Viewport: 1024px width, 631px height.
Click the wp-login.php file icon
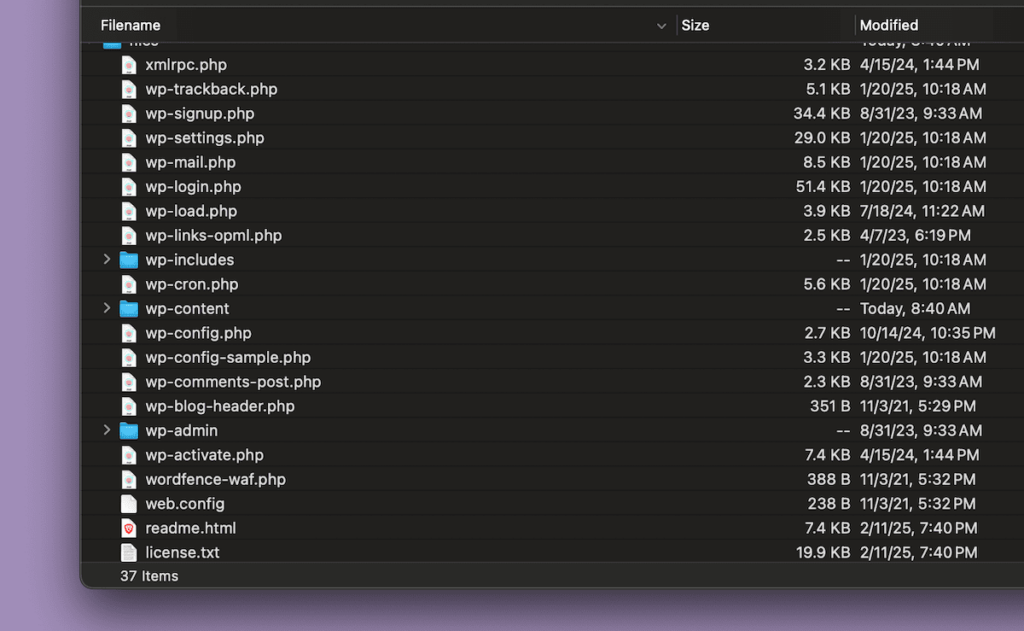pyautogui.click(x=128, y=187)
